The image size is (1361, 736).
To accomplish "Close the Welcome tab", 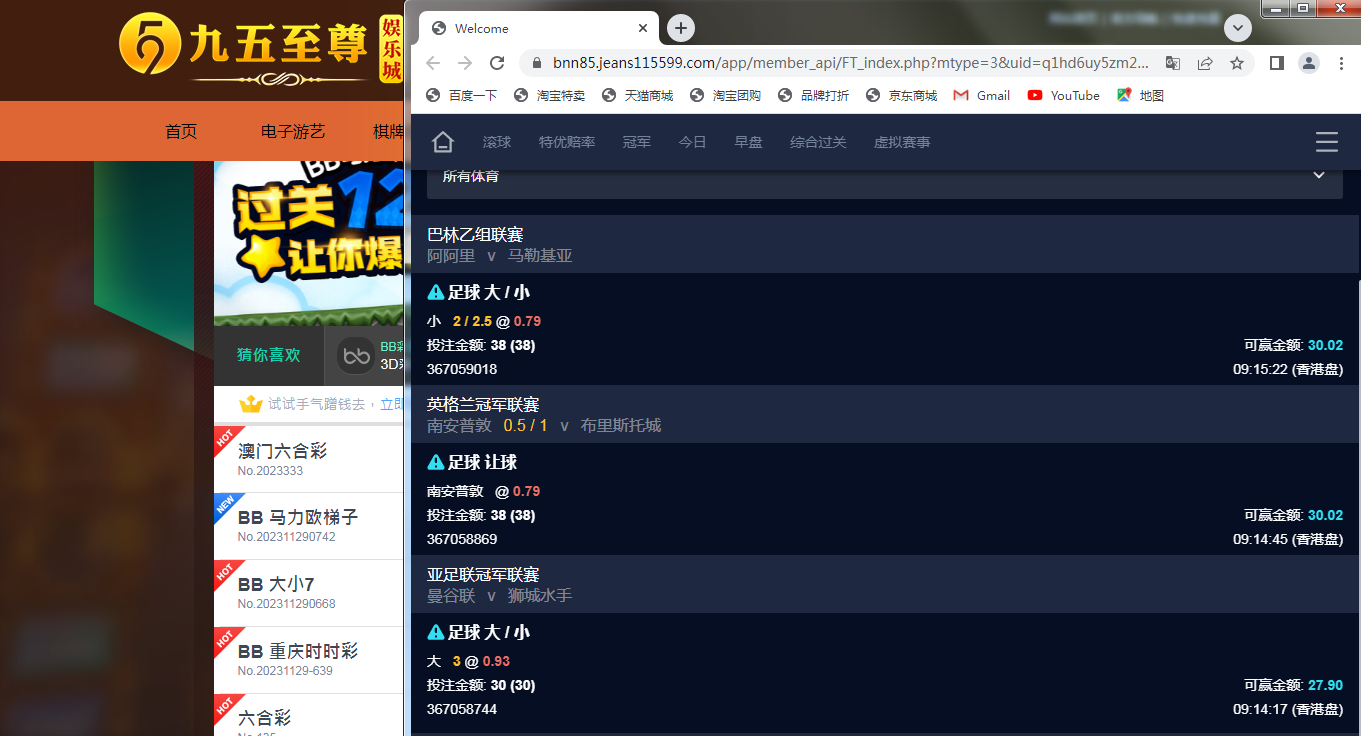I will pyautogui.click(x=645, y=28).
